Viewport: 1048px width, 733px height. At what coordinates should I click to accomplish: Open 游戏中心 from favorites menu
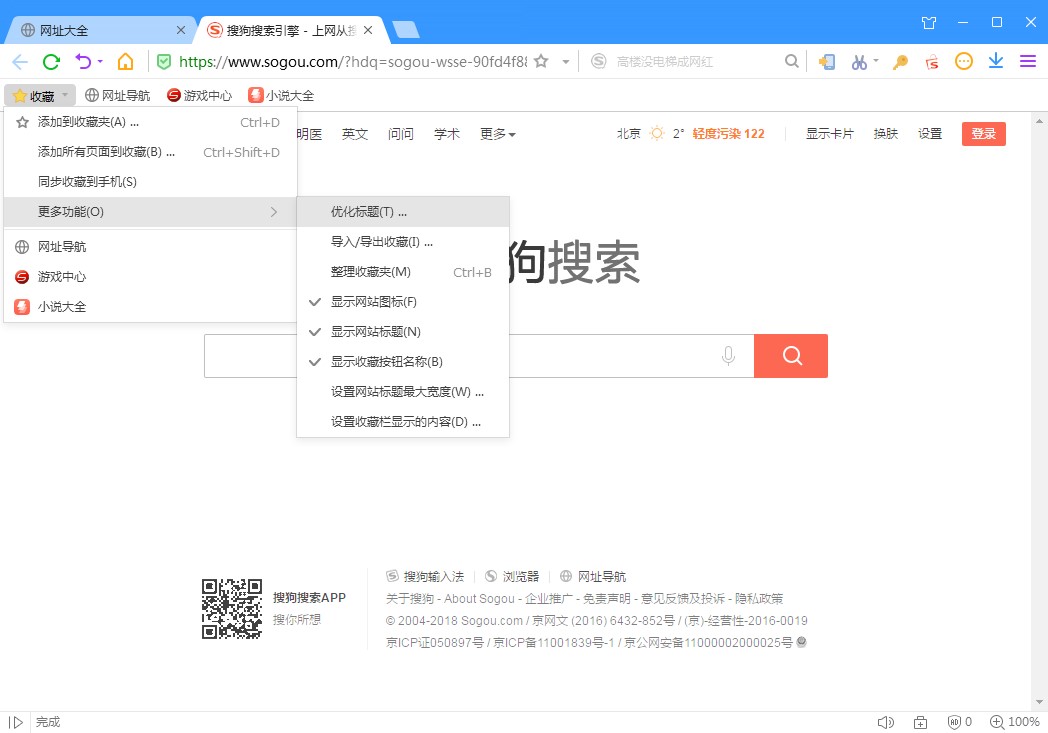click(x=150, y=277)
